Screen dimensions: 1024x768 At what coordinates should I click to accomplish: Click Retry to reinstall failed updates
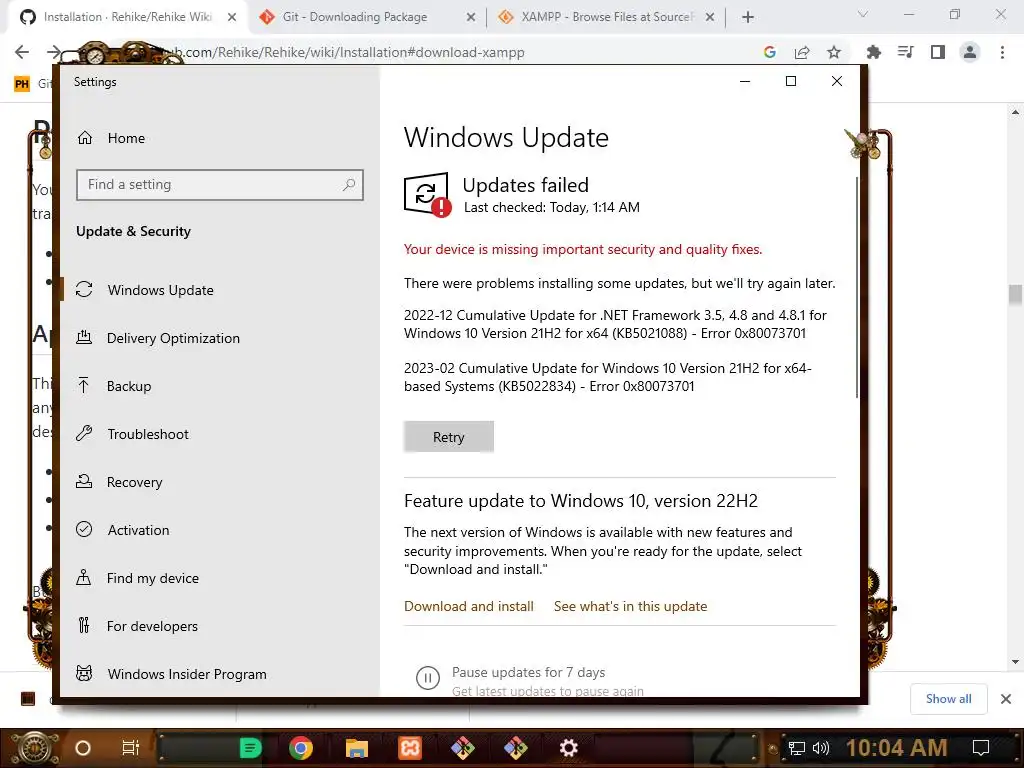(x=449, y=437)
